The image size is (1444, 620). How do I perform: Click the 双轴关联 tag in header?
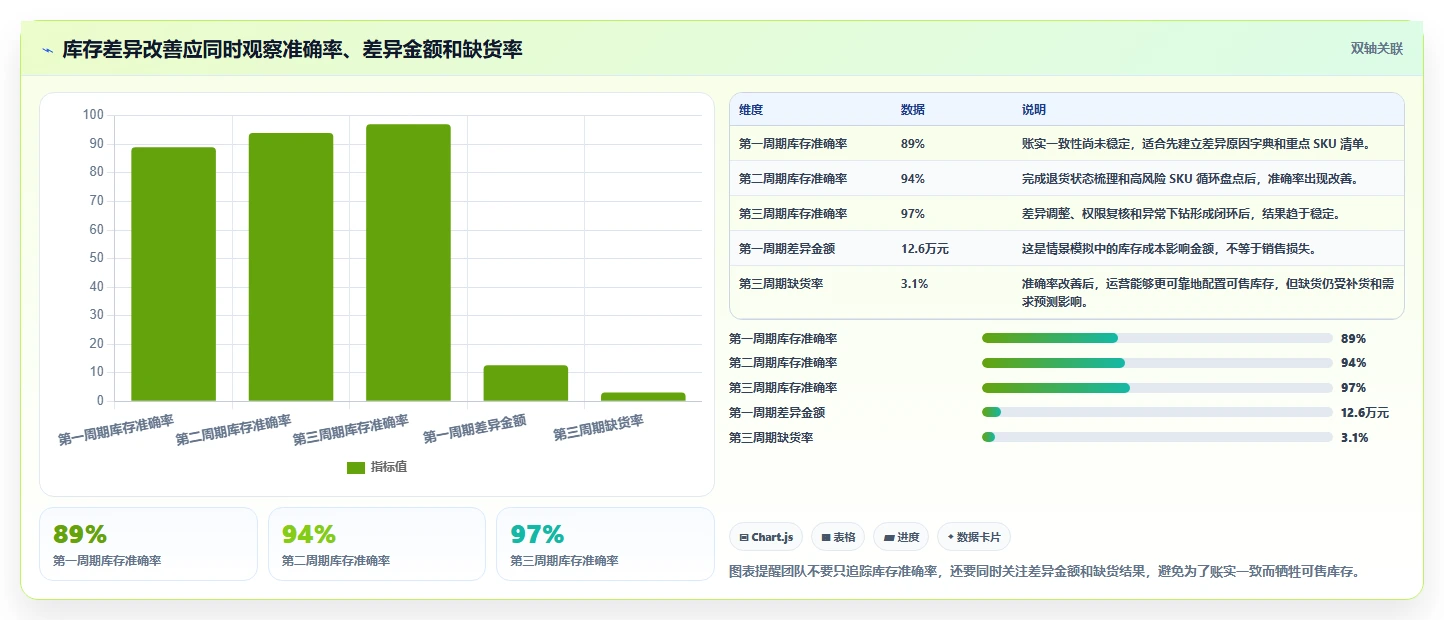(1377, 49)
